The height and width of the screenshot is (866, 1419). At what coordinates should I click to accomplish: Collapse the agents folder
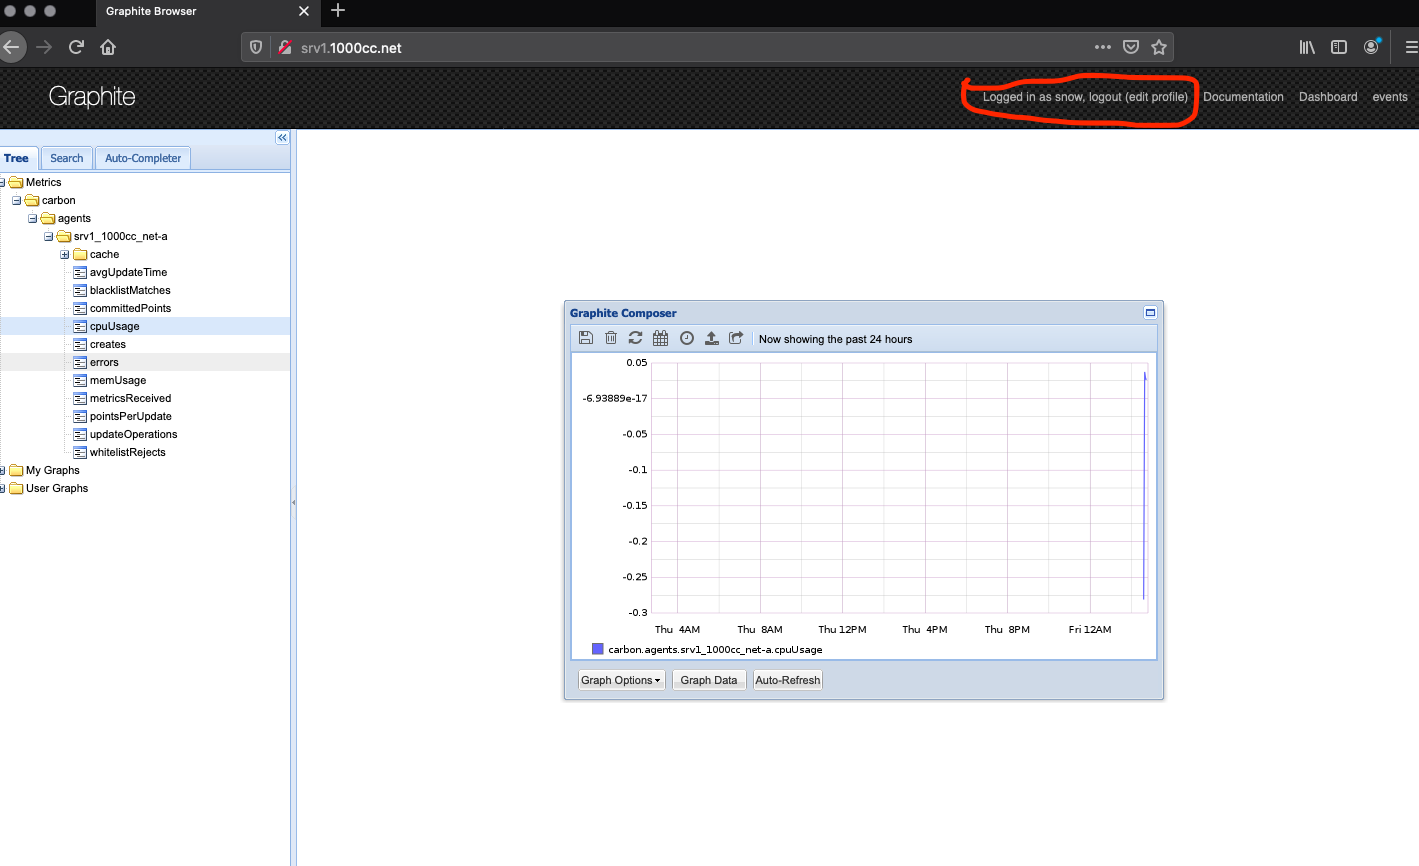33,218
